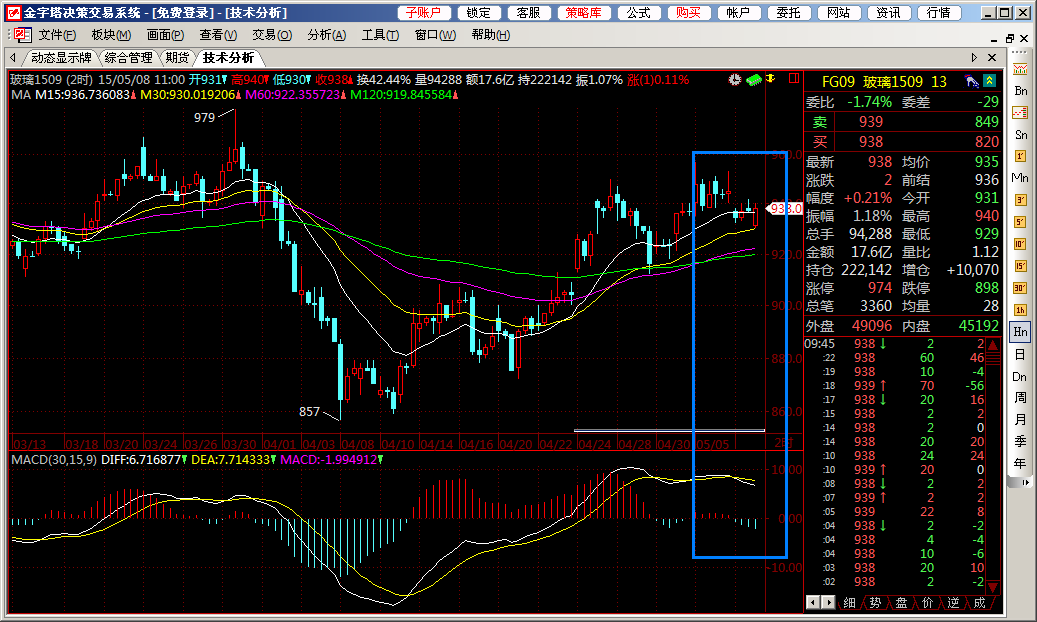Open the 工具(T) menu
This screenshot has width=1037, height=622.
380,35
